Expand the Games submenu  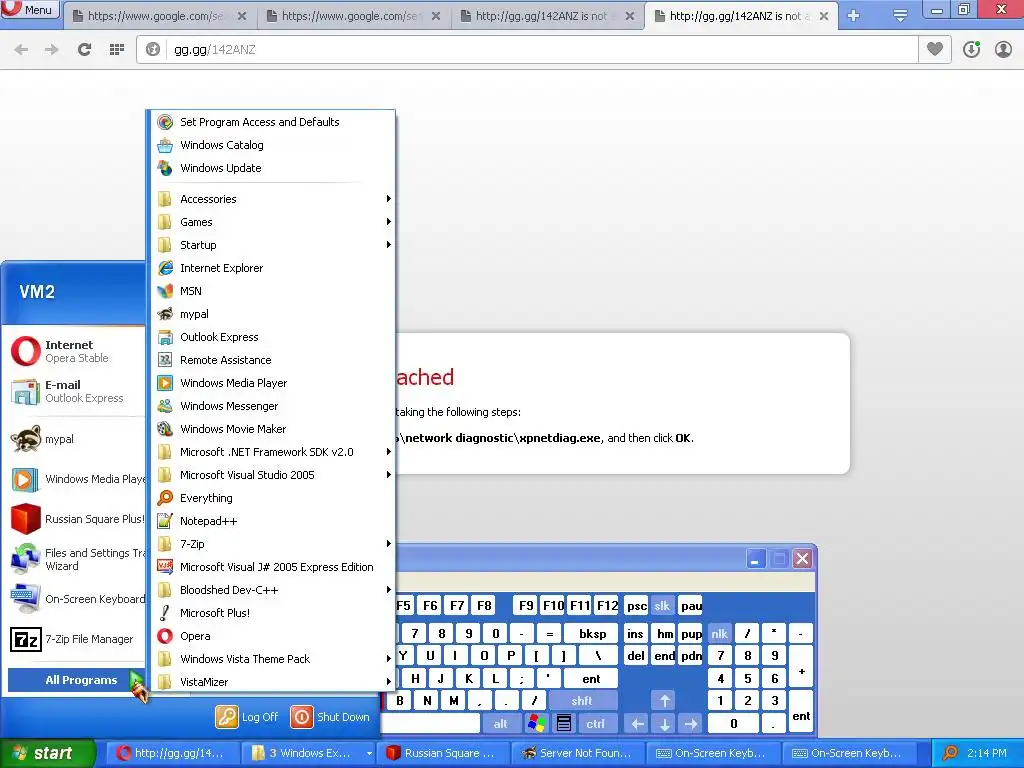(x=271, y=222)
